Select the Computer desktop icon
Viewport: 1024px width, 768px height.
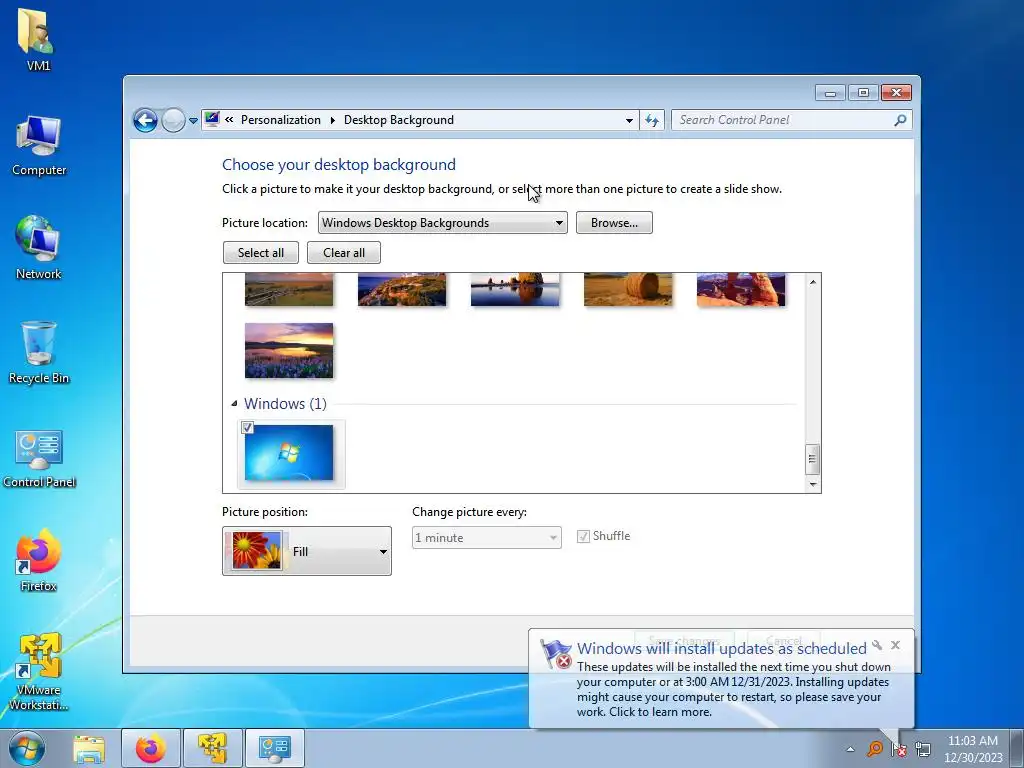pyautogui.click(x=39, y=146)
